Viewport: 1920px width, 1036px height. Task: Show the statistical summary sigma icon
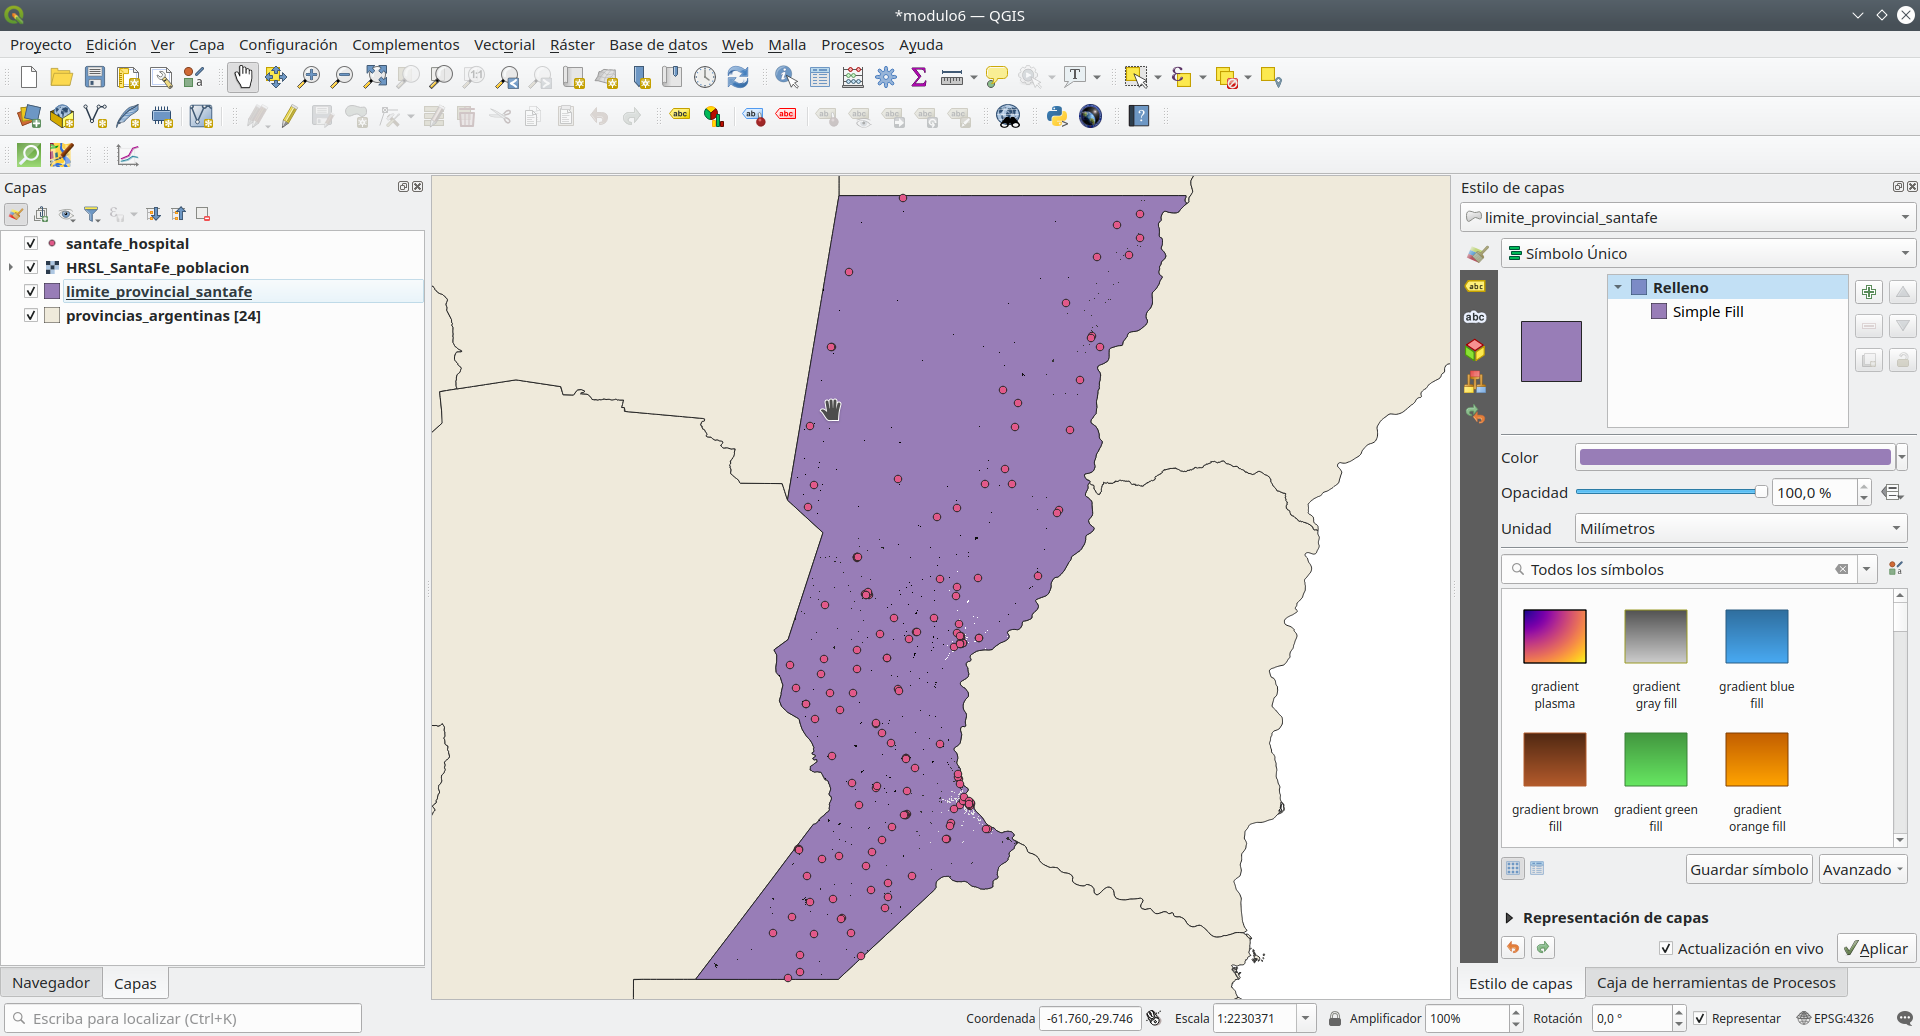tap(919, 77)
